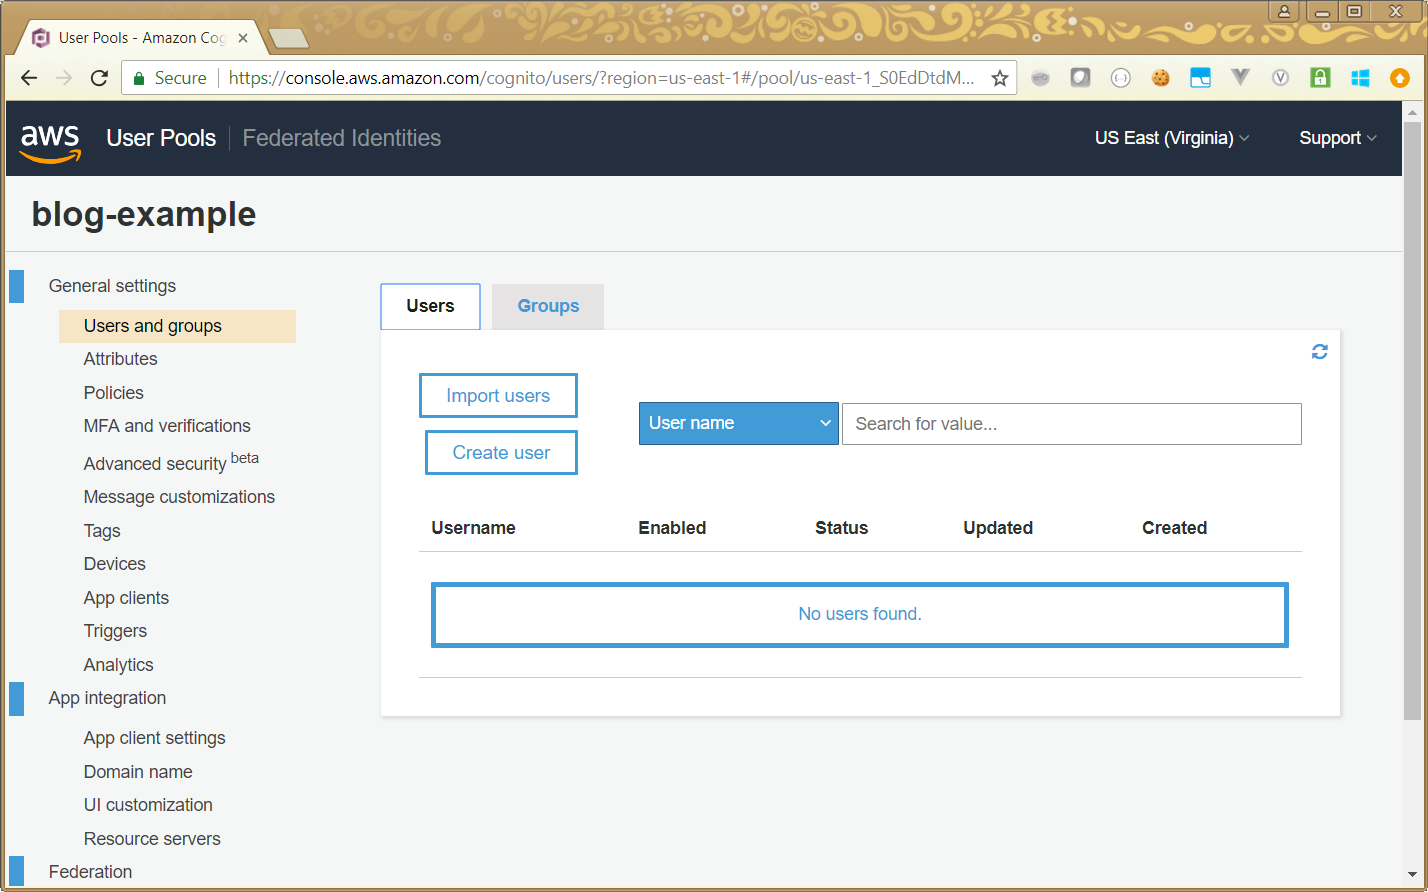Click the Search for value input field
Image resolution: width=1428 pixels, height=892 pixels.
pyautogui.click(x=1071, y=424)
